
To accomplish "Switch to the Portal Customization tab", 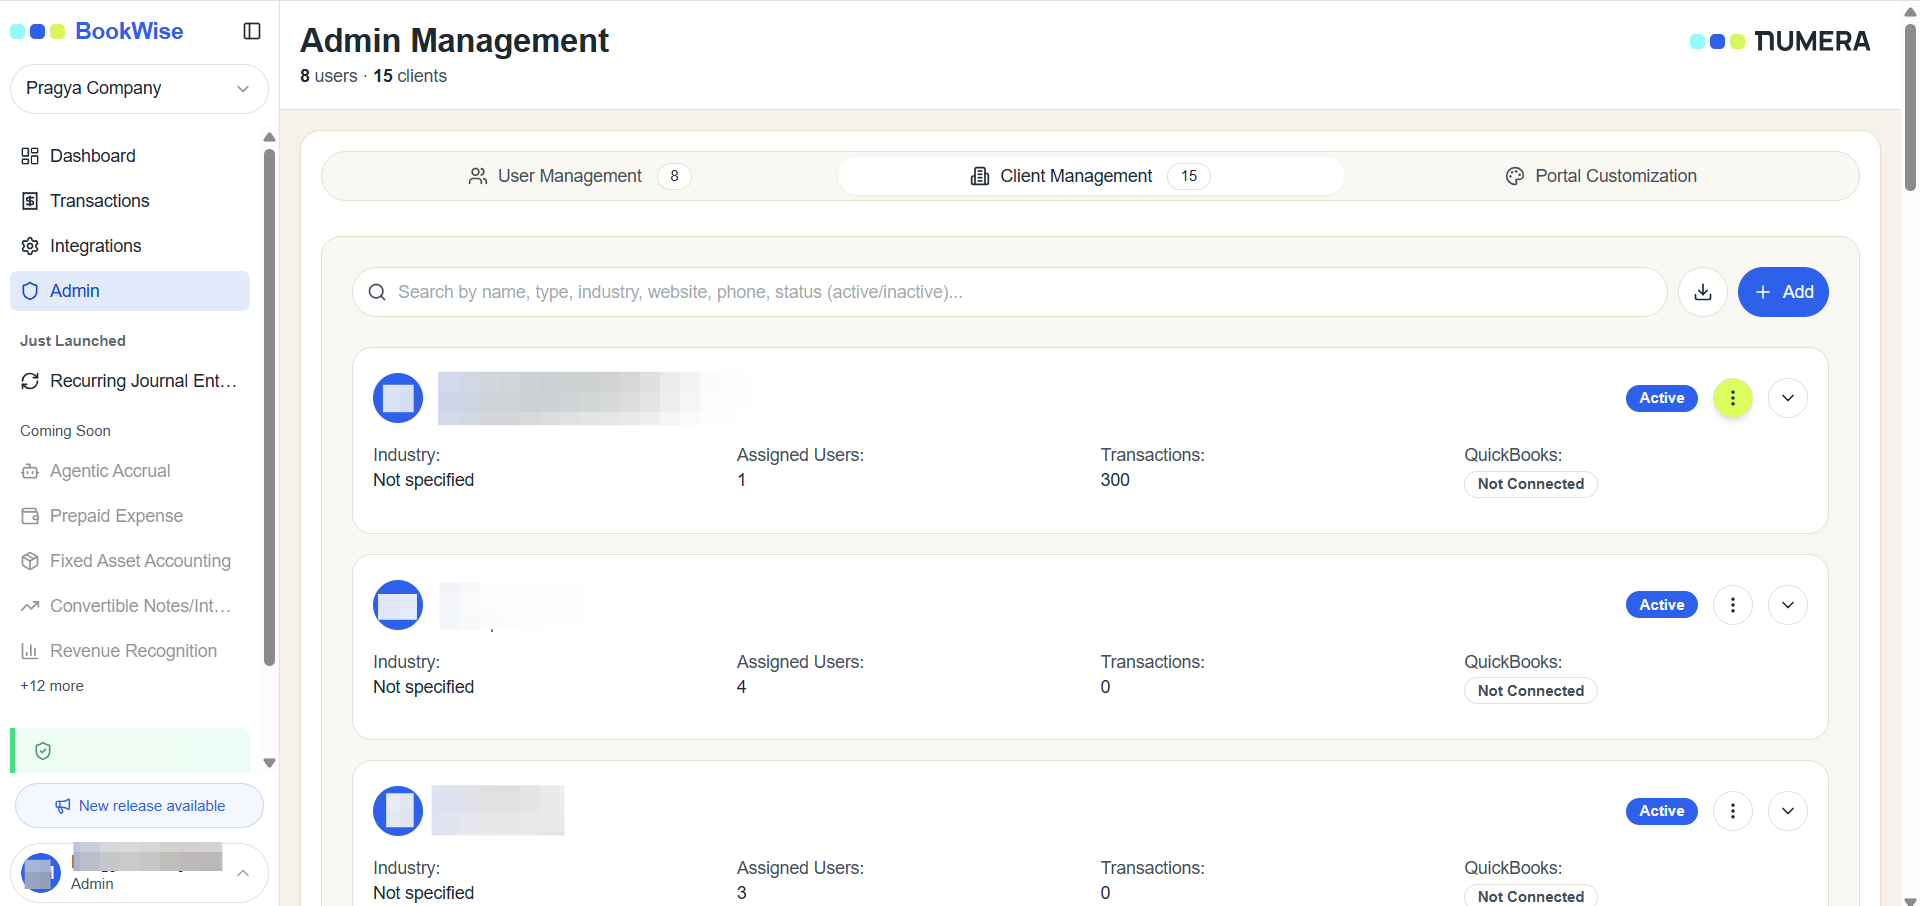I will [1601, 176].
